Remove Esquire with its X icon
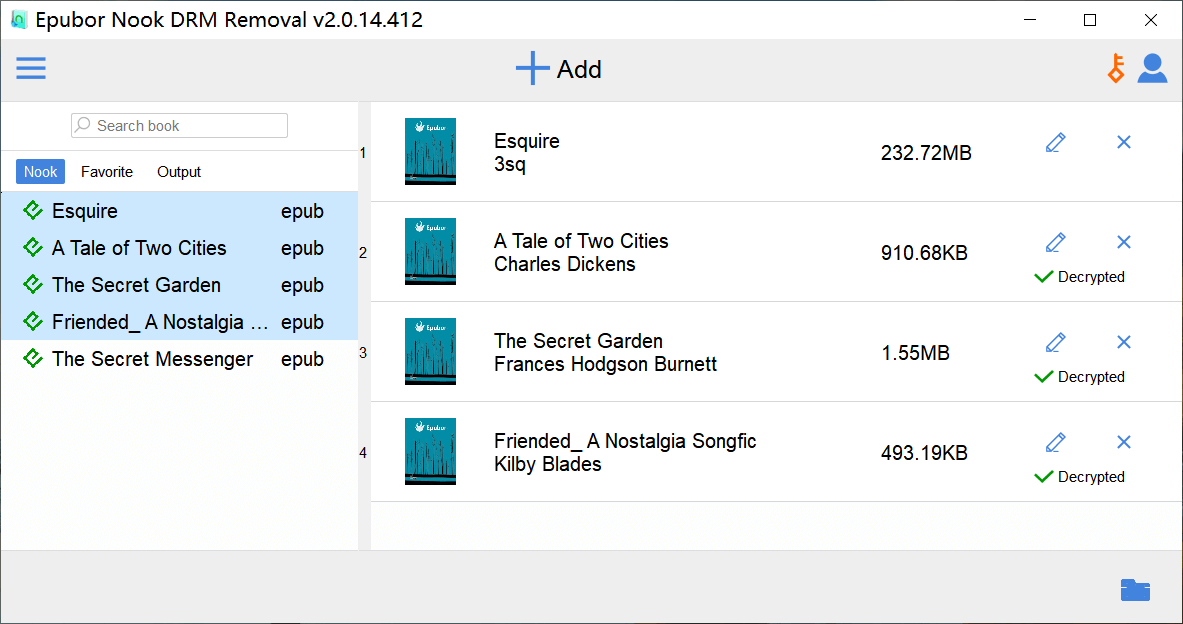1183x624 pixels. [1123, 142]
